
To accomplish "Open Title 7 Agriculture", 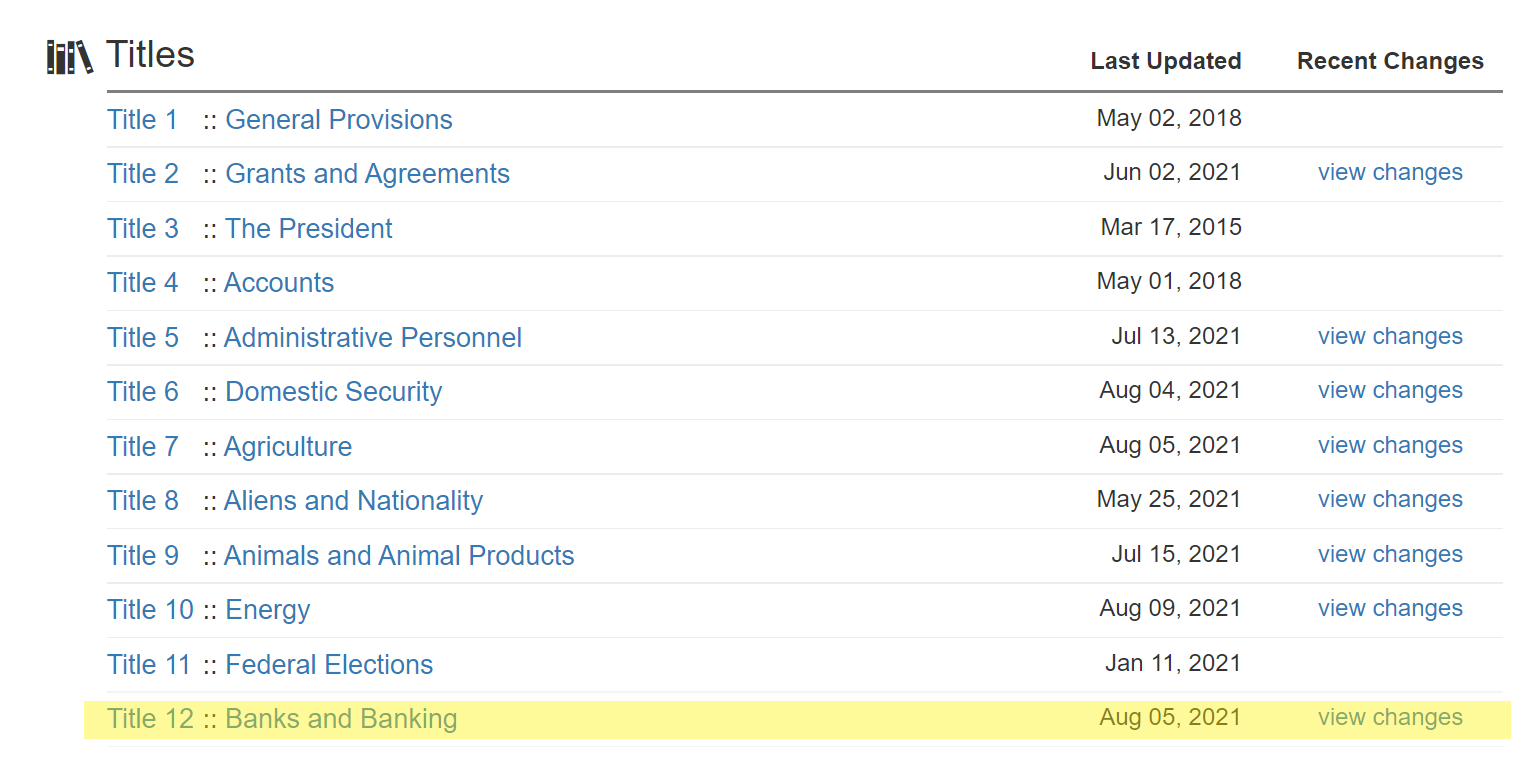I will click(229, 447).
